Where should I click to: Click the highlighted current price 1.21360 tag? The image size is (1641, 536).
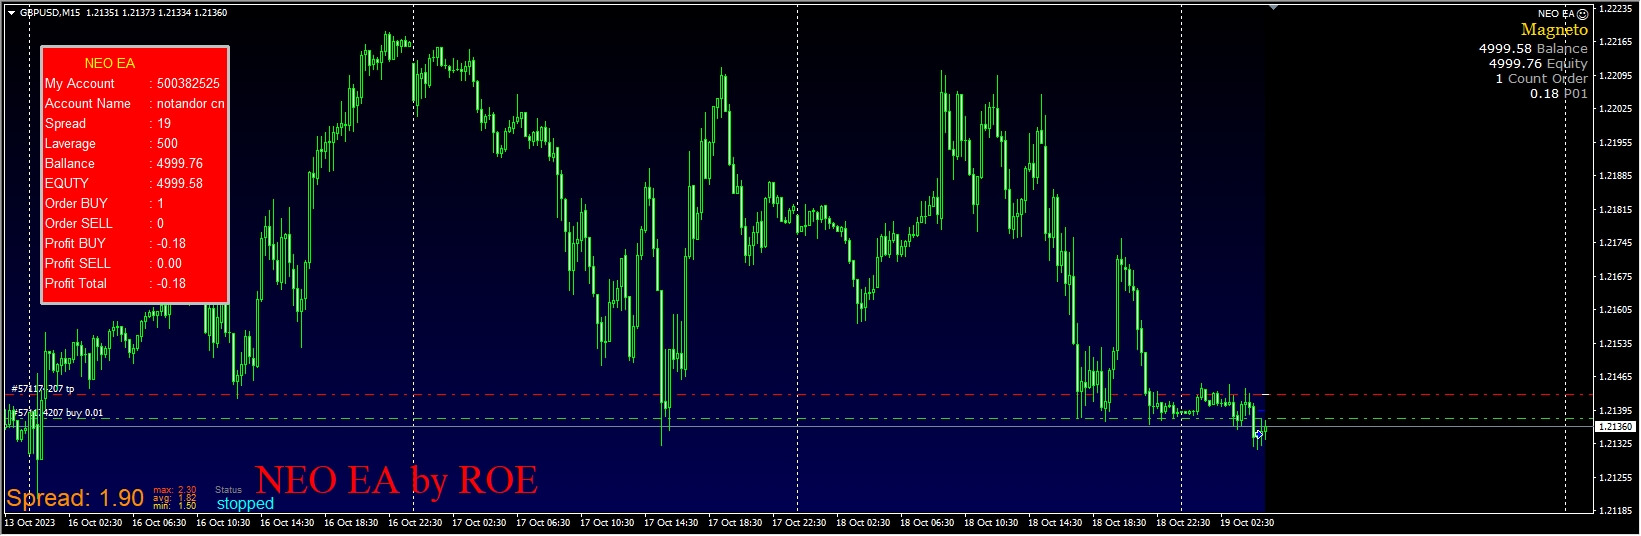[1616, 427]
